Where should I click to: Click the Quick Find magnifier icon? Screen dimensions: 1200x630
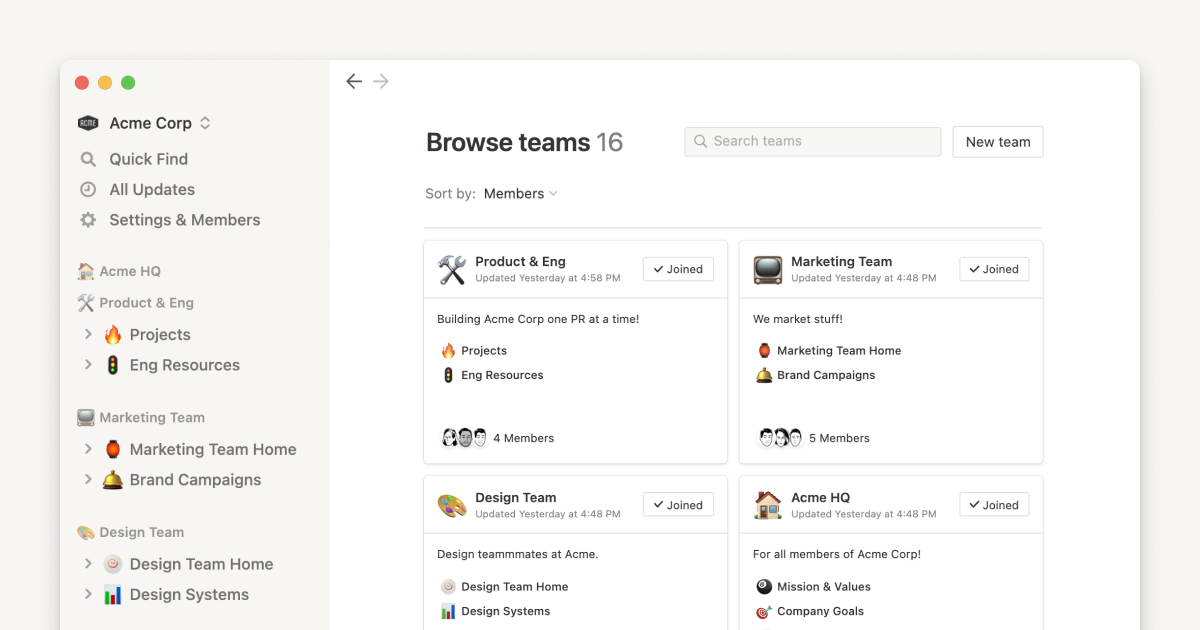(x=88, y=159)
